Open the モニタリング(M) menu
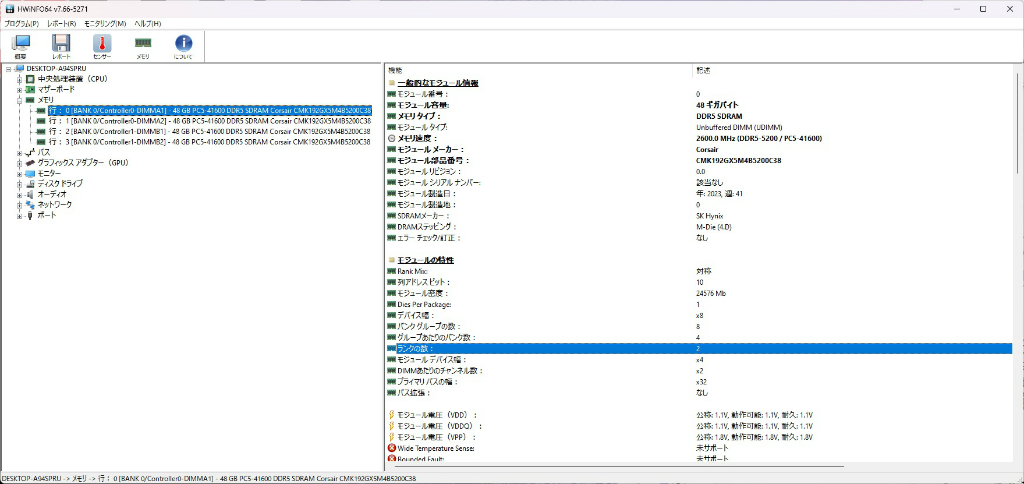Viewport: 1024px width, 484px height. (104, 24)
